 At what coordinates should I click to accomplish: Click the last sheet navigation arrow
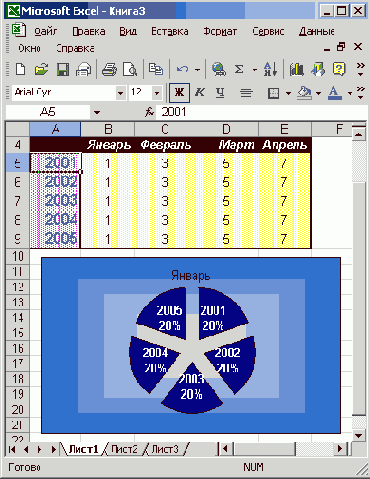[x=53, y=449]
